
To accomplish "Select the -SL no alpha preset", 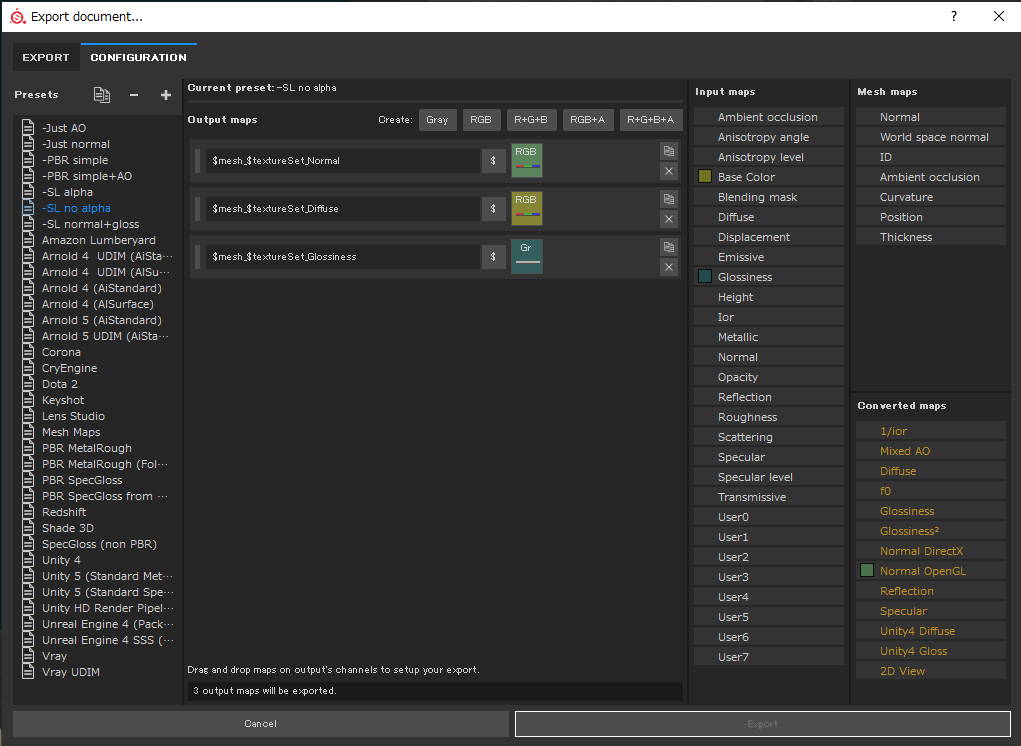I will point(76,208).
